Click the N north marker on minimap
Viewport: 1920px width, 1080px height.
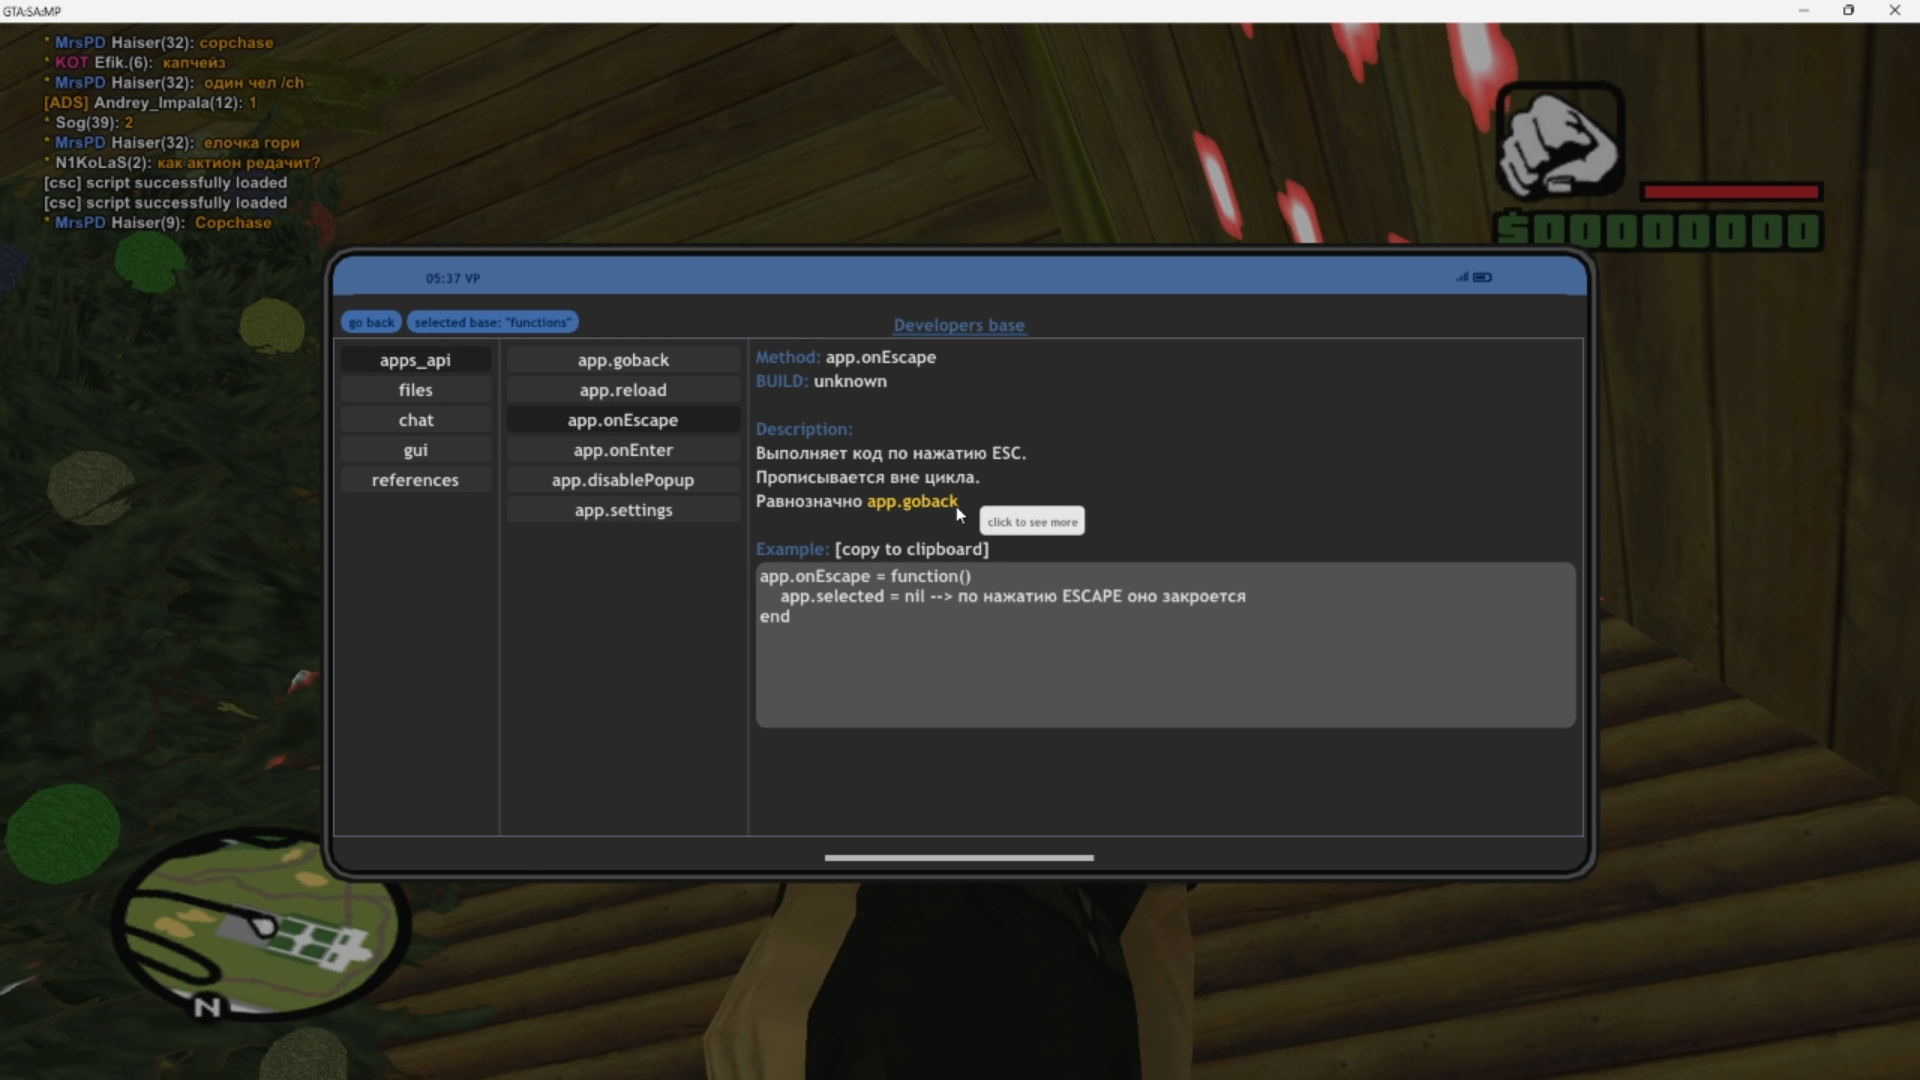pyautogui.click(x=207, y=1007)
